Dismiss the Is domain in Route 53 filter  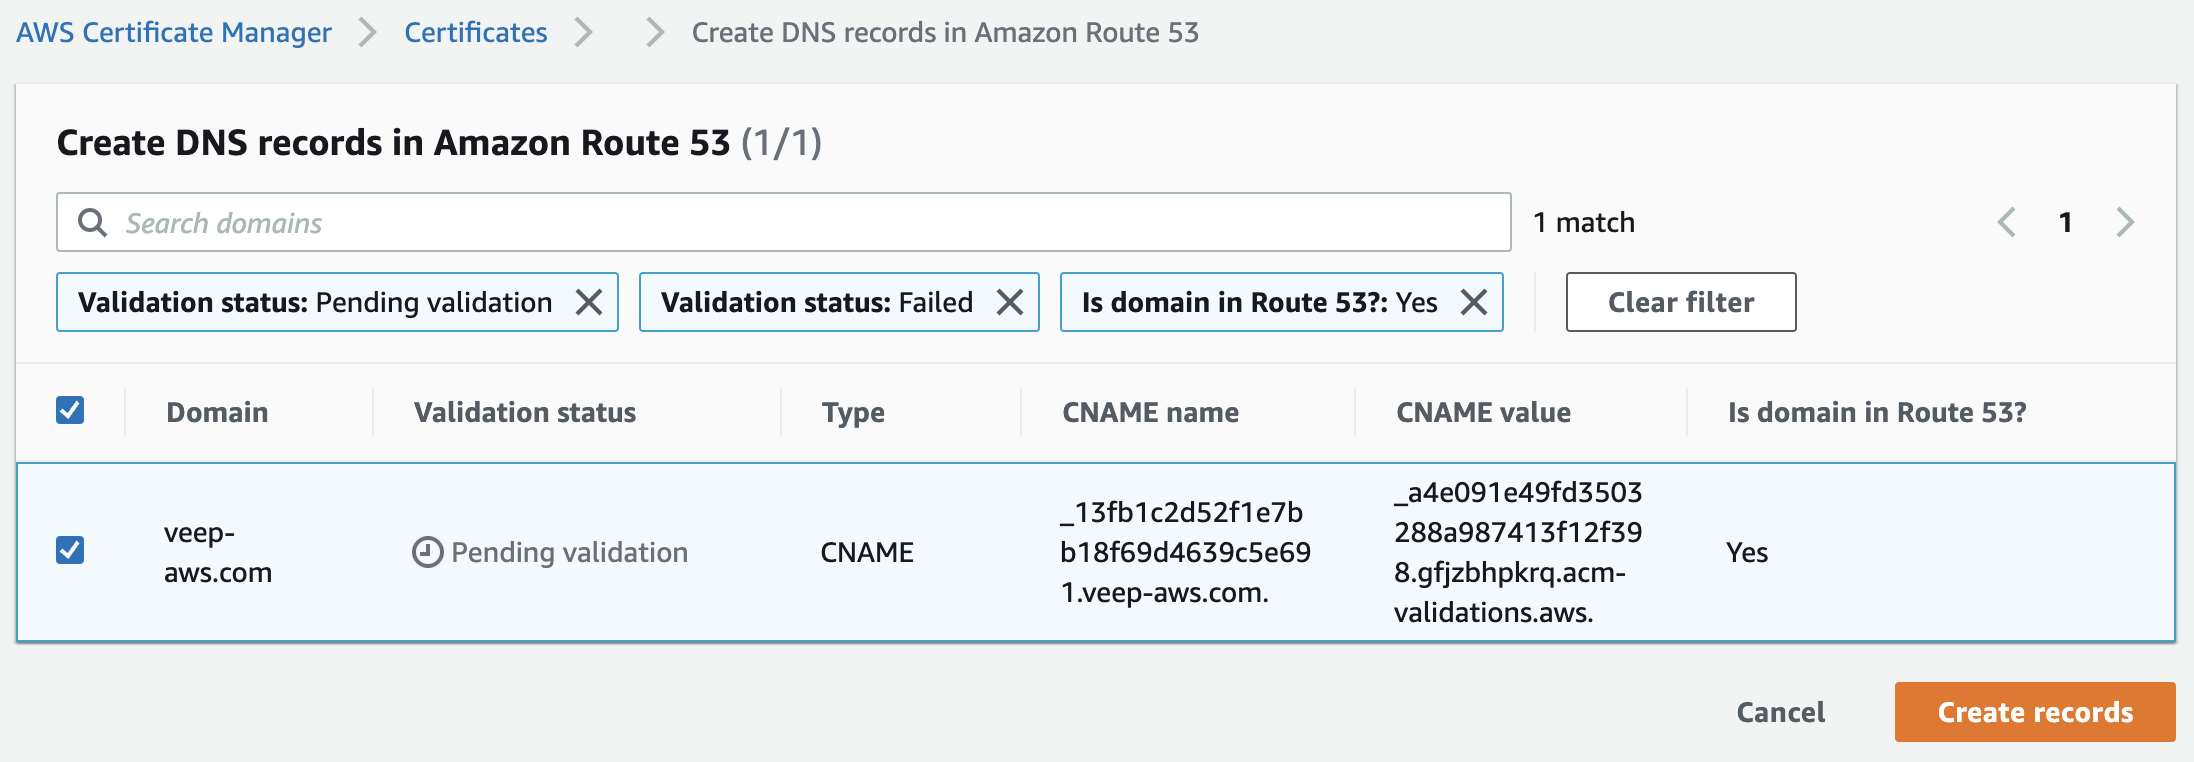[x=1473, y=301]
